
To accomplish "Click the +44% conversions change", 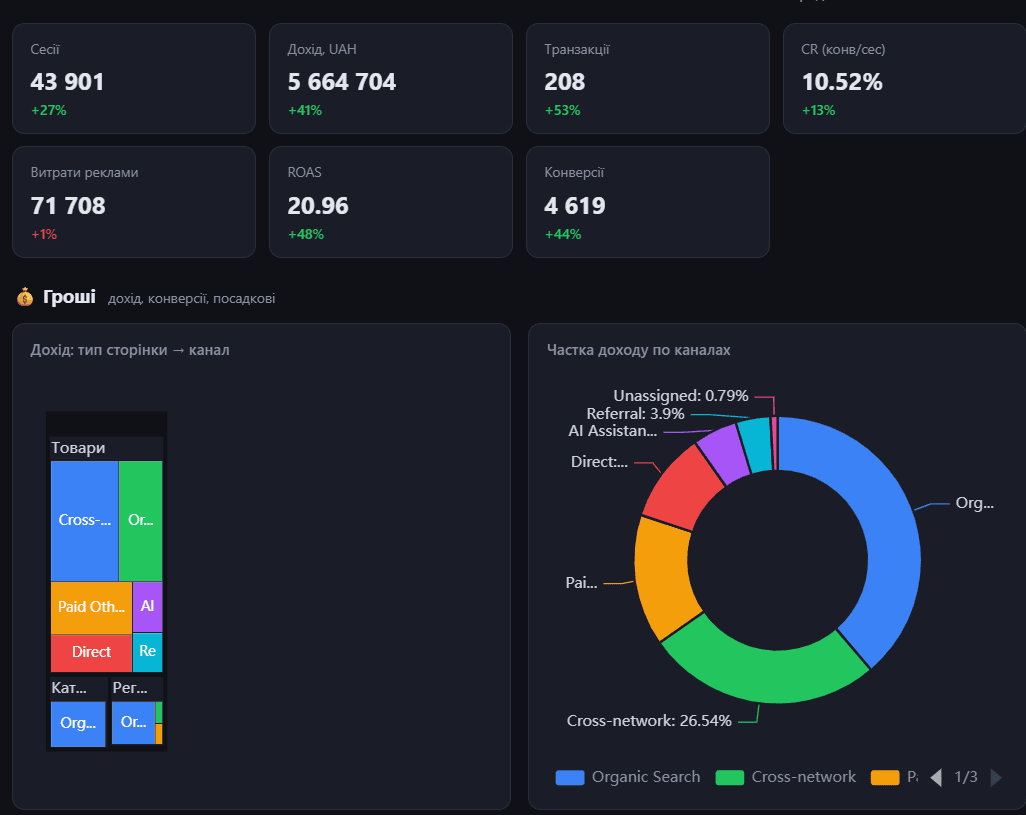I will (x=563, y=234).
